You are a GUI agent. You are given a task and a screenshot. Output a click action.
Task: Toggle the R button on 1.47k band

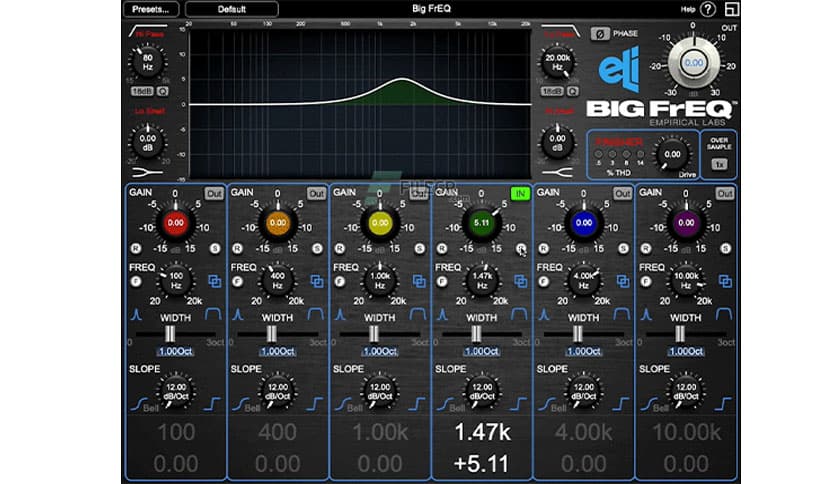pos(441,248)
